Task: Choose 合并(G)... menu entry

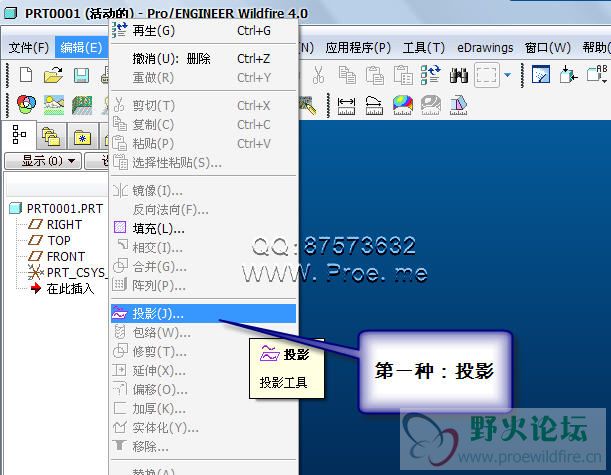Action: 203,267
